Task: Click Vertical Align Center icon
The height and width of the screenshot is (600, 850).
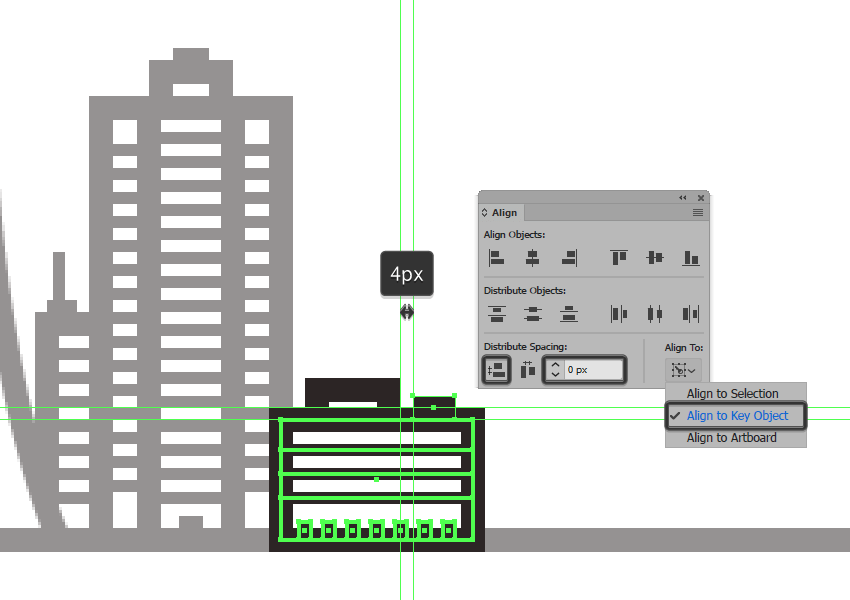Action: pyautogui.click(x=655, y=258)
